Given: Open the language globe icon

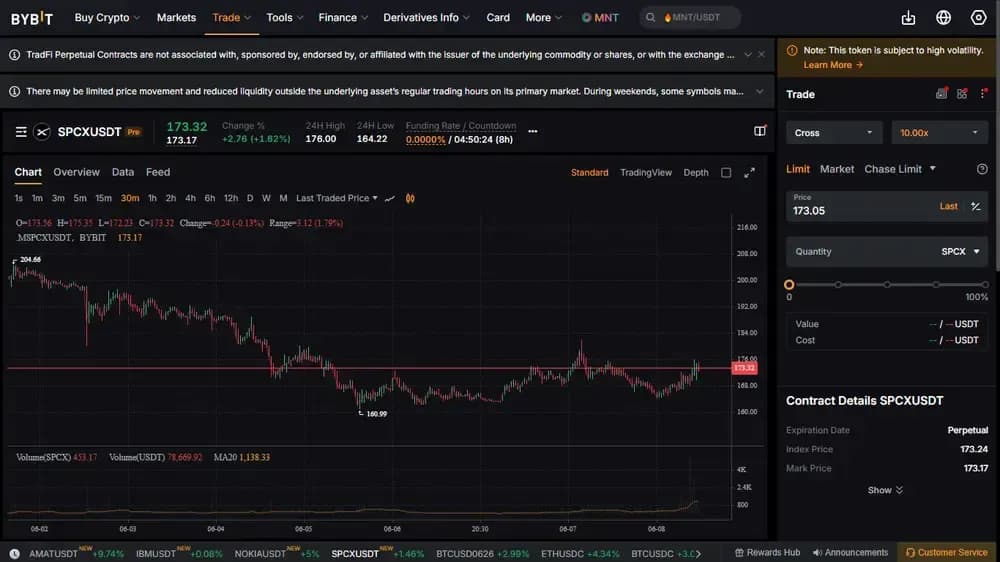Looking at the screenshot, I should click(943, 18).
